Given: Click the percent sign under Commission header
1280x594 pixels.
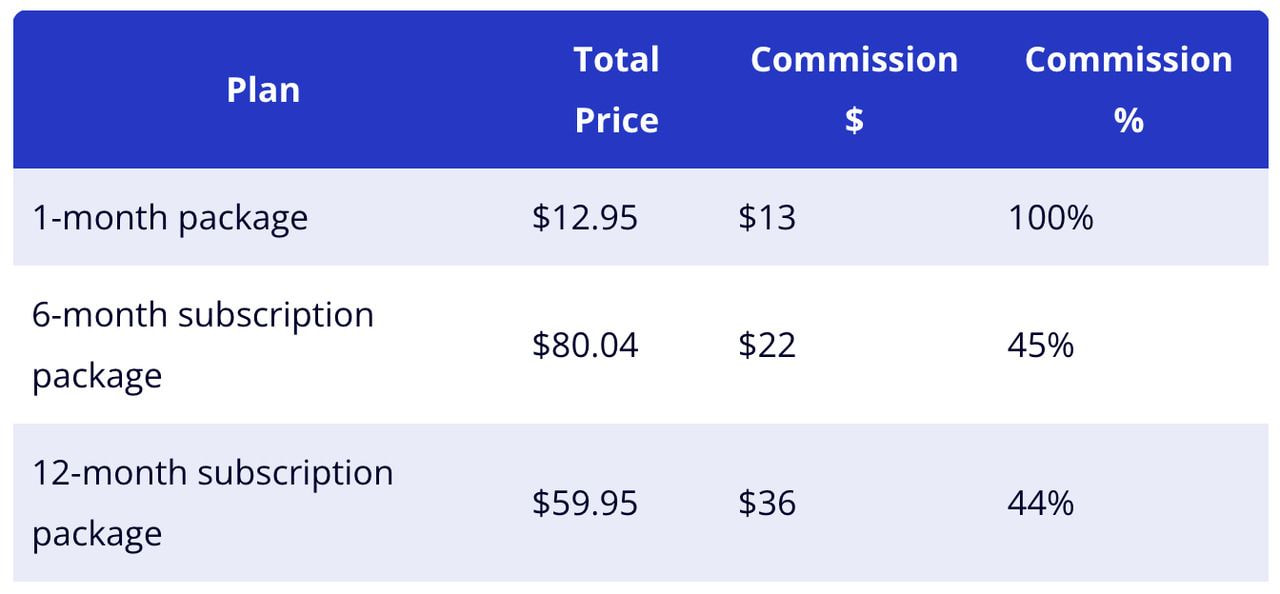Looking at the screenshot, I should (x=1128, y=121).
